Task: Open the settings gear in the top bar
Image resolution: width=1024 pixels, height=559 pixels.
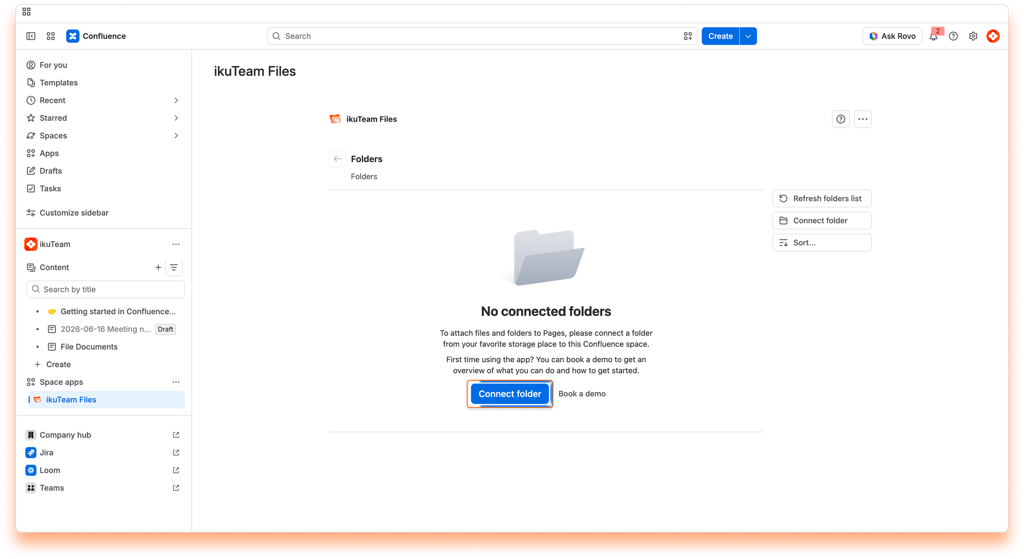Action: (973, 36)
